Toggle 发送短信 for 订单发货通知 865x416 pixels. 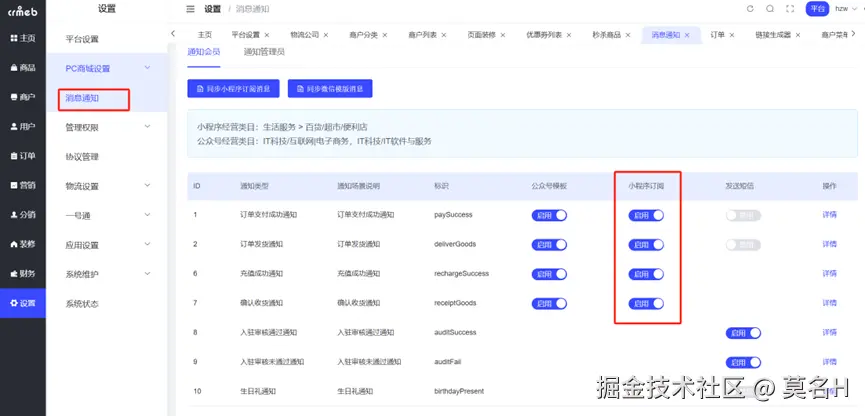(743, 244)
